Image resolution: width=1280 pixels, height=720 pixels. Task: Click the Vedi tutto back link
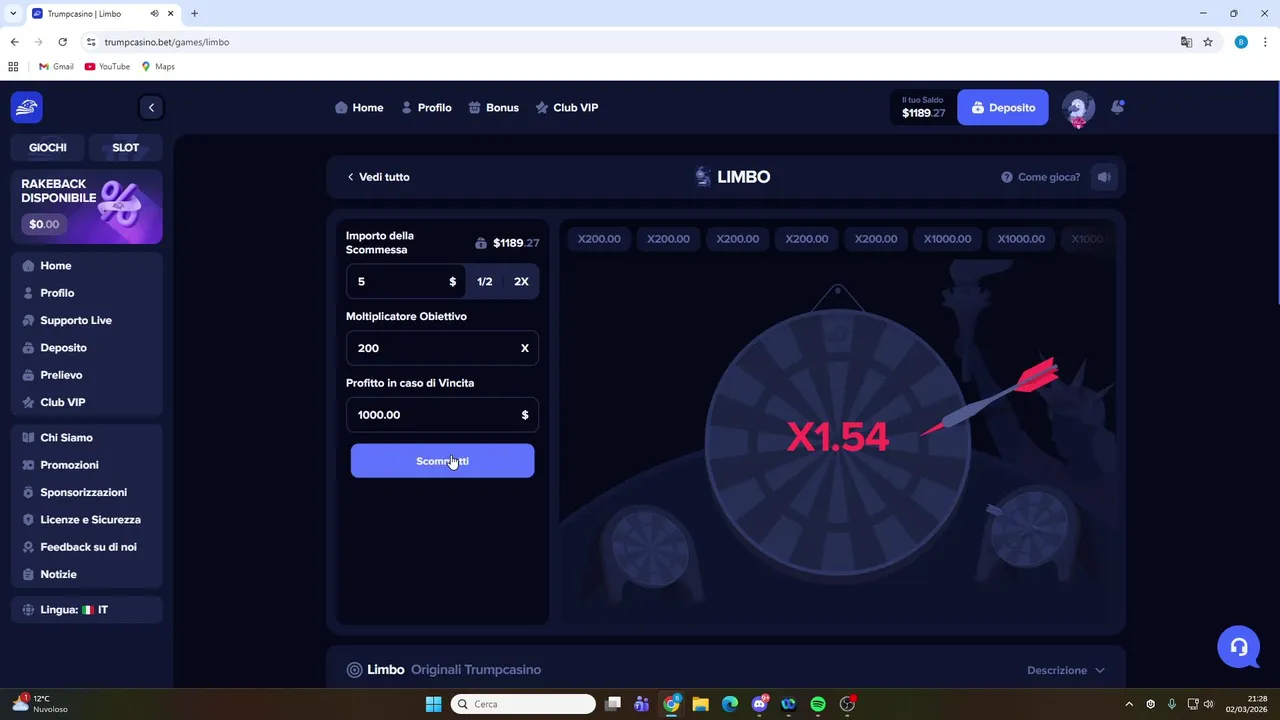point(378,177)
